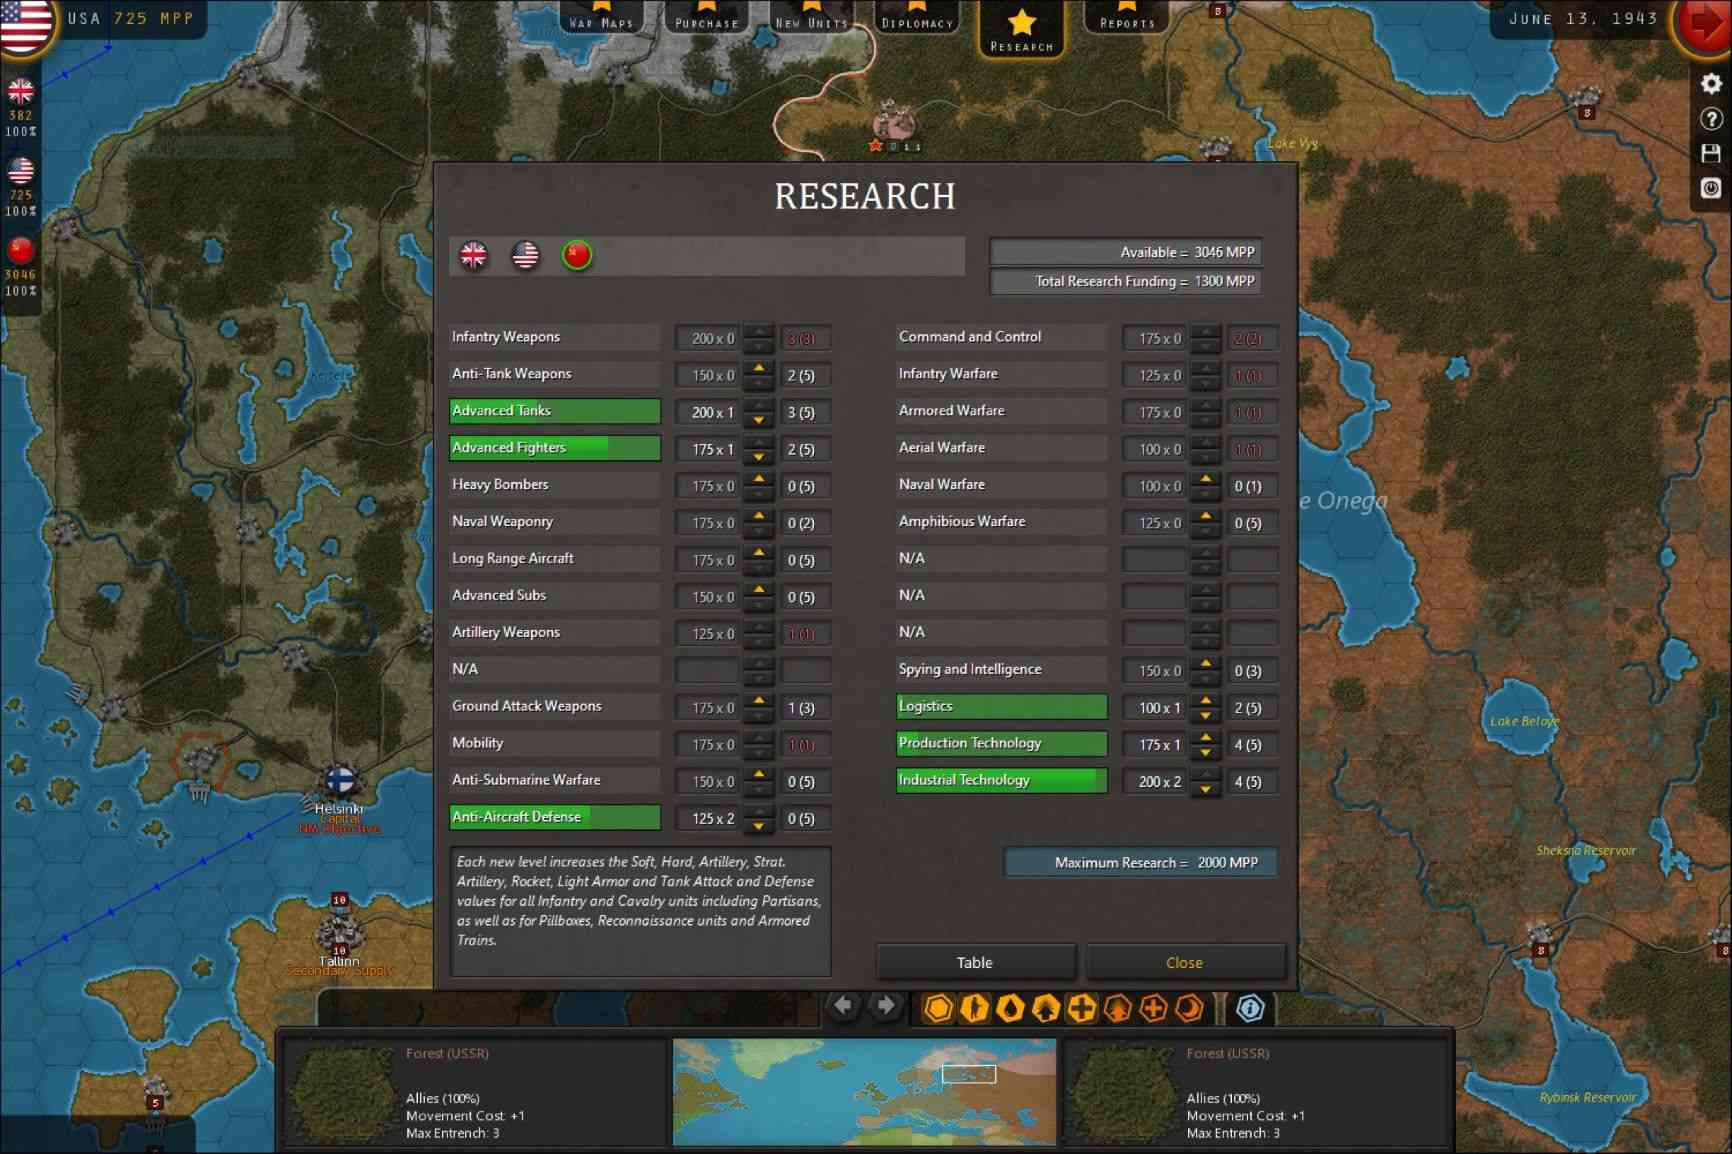1732x1154 pixels.
Task: Click the Research menu tab
Action: (1022, 28)
